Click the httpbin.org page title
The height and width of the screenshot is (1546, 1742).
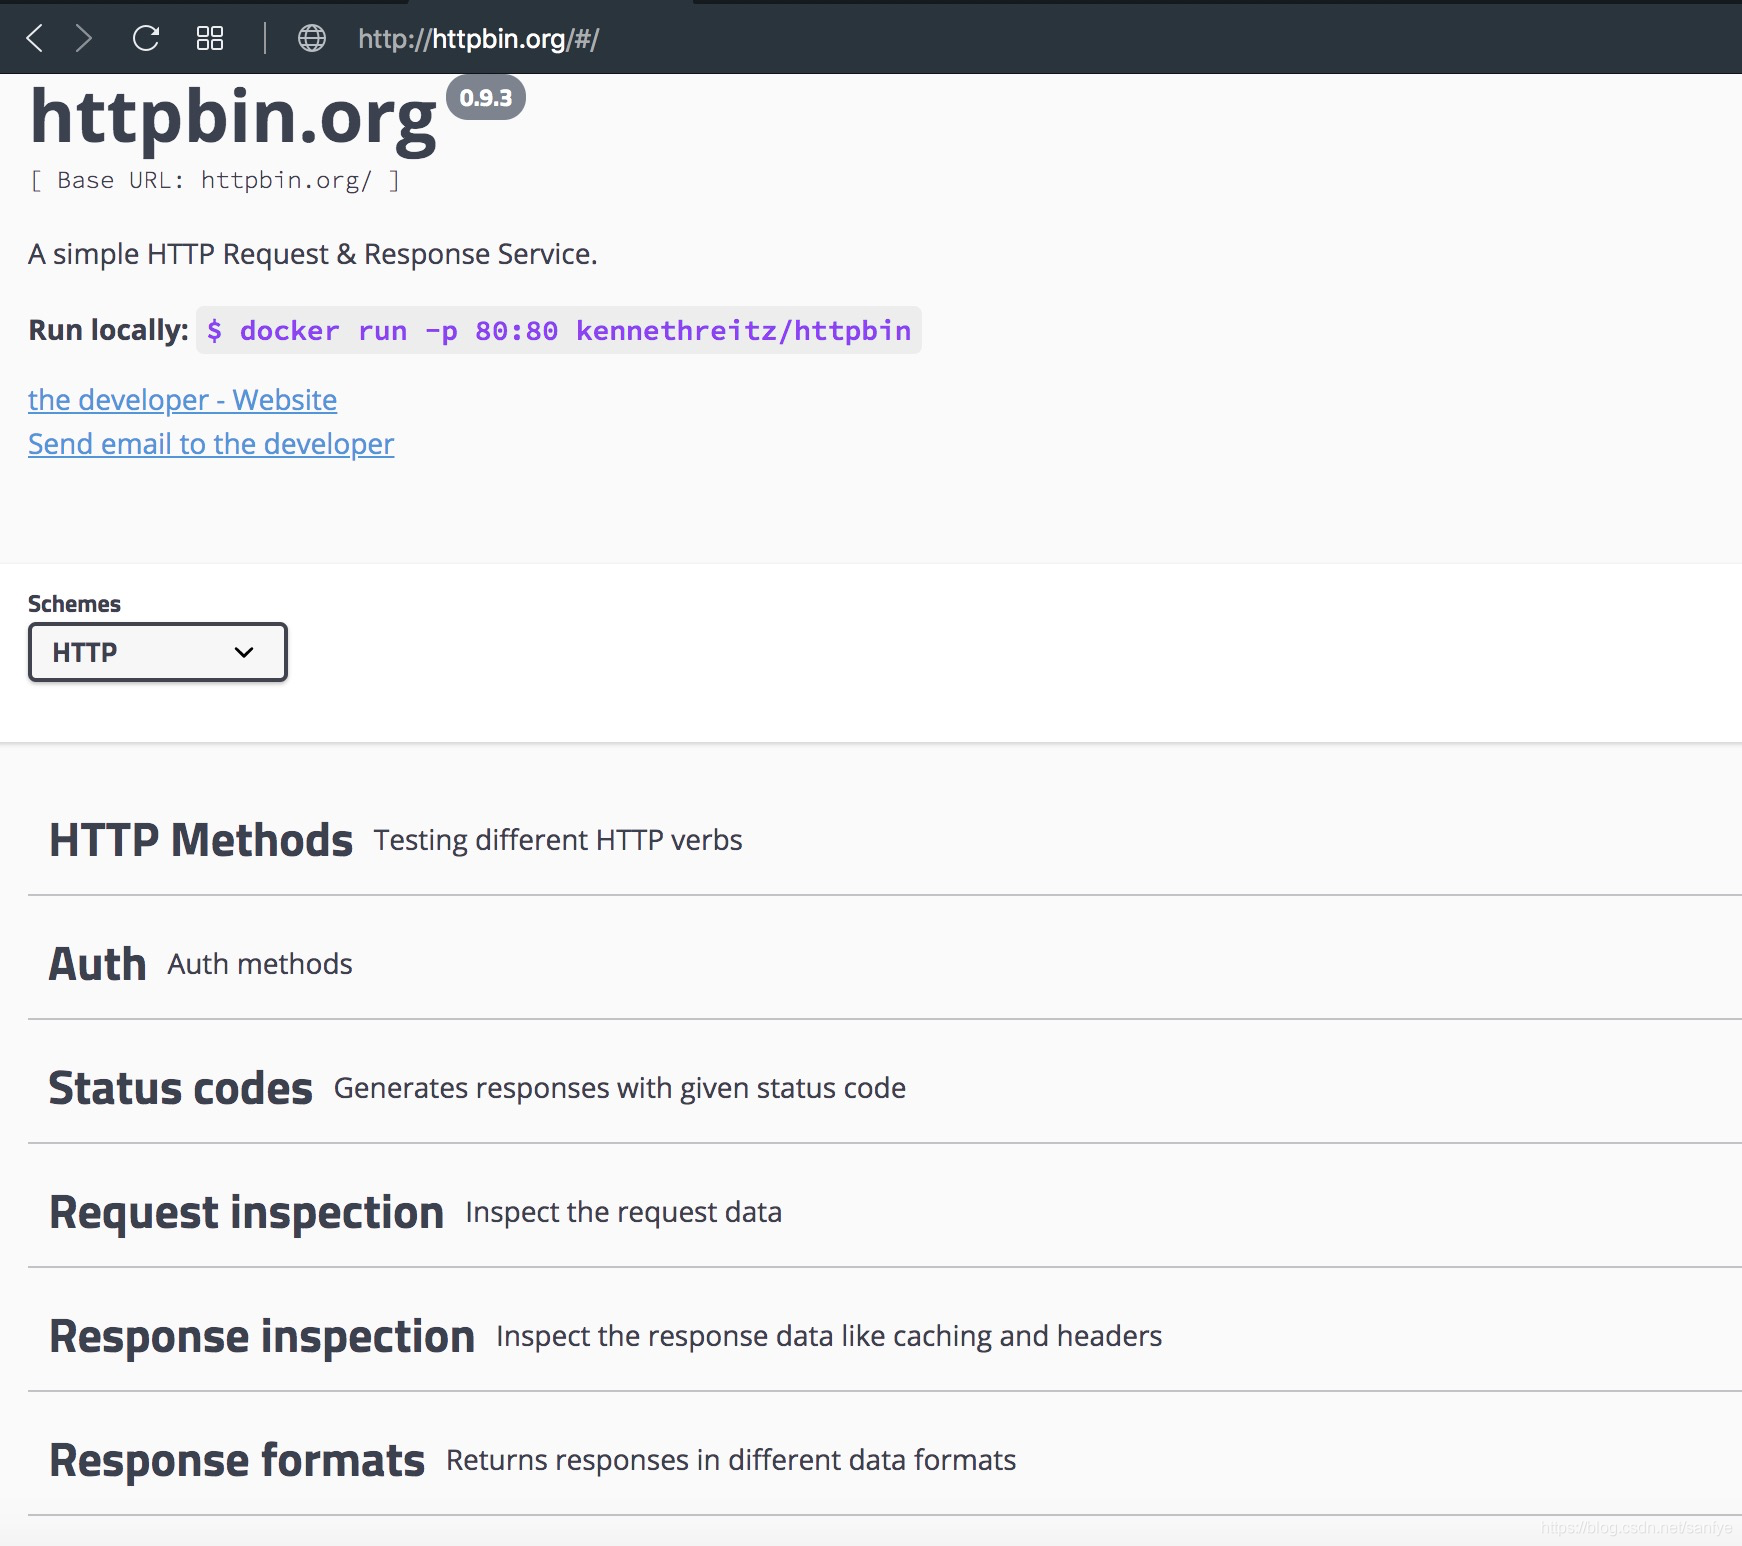point(233,118)
